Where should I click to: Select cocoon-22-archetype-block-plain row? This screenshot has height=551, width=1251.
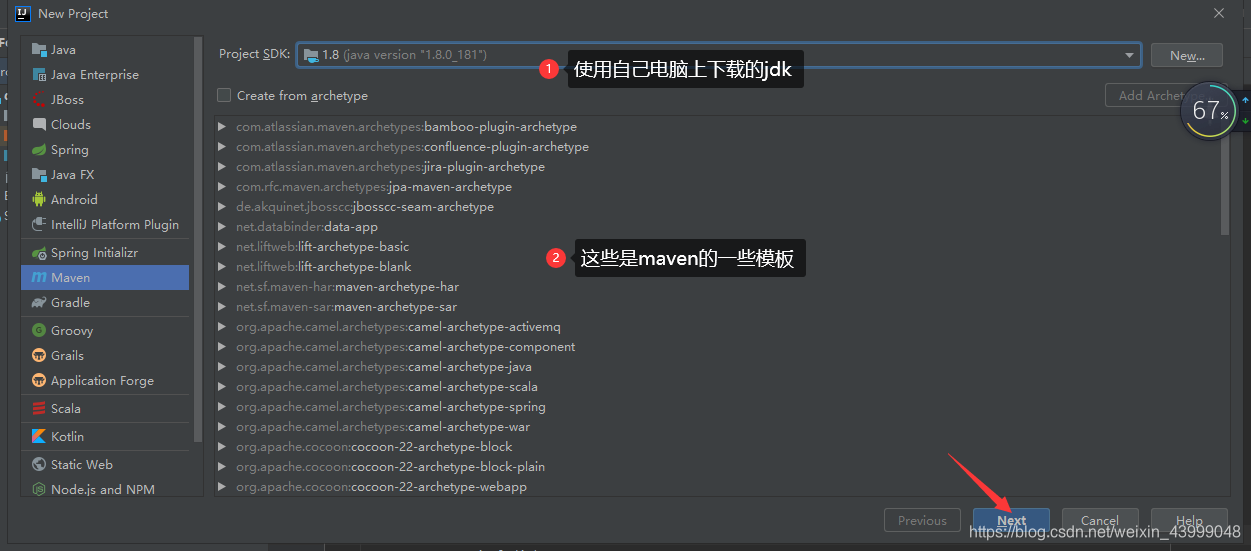point(718,467)
